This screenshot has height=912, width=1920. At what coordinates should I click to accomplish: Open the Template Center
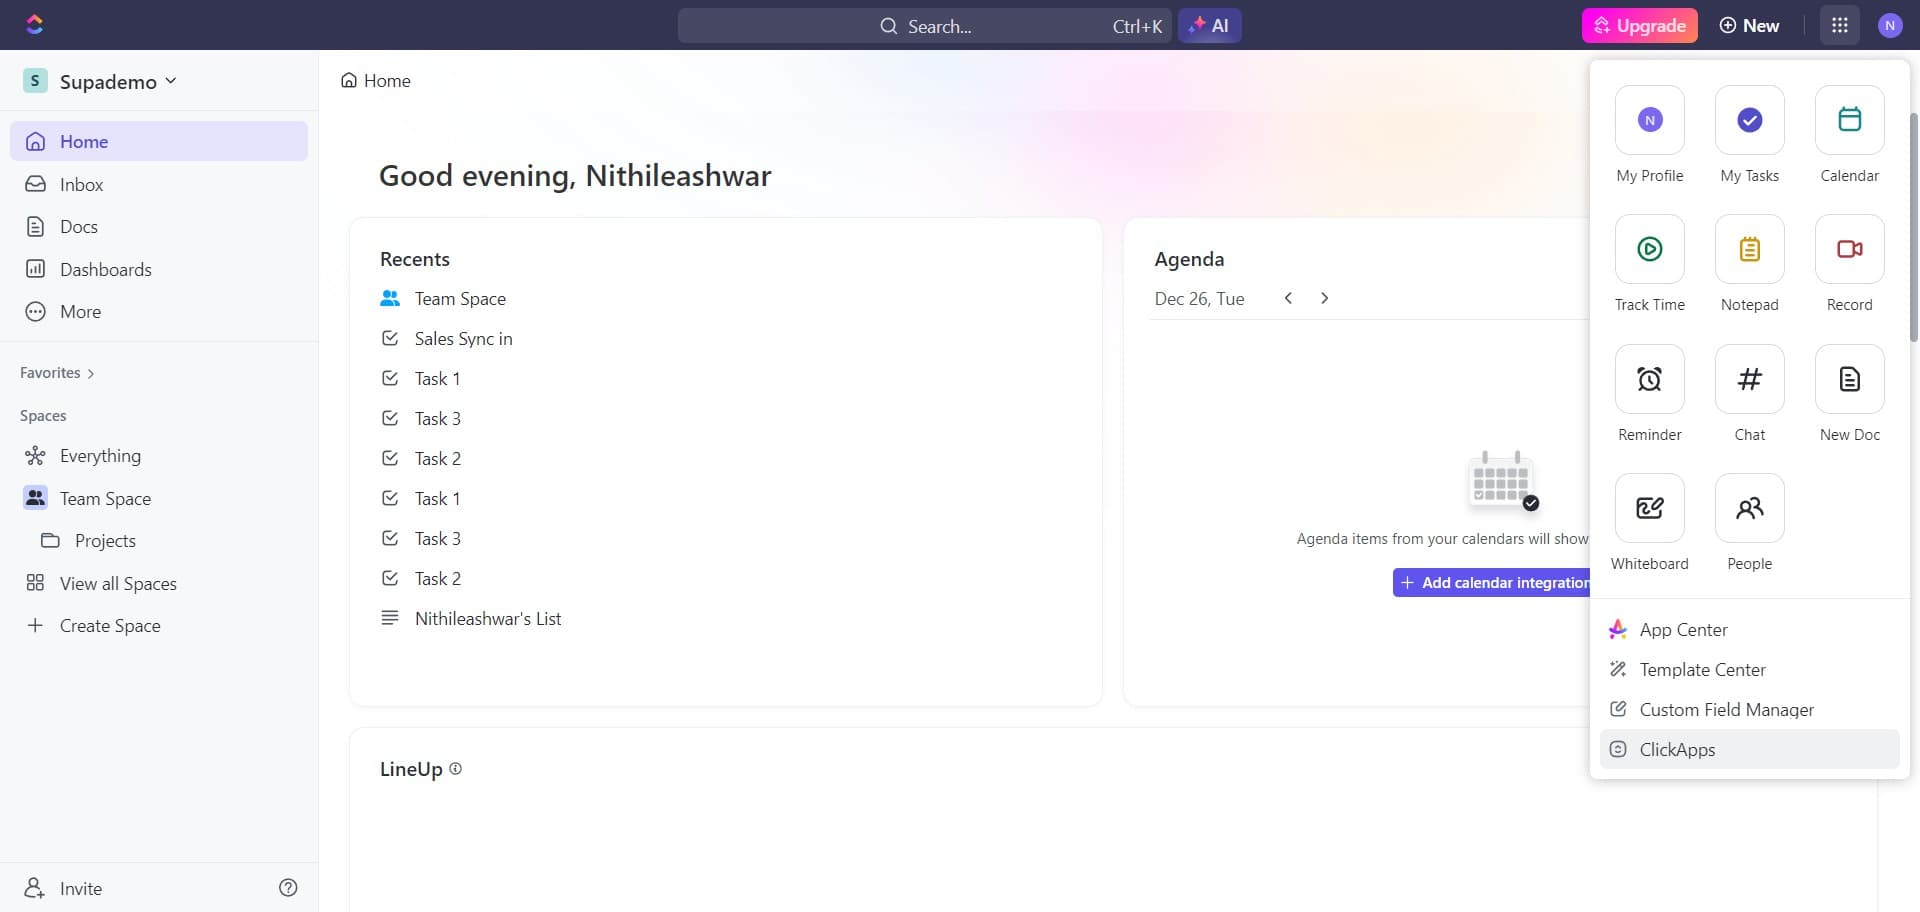pos(1702,669)
